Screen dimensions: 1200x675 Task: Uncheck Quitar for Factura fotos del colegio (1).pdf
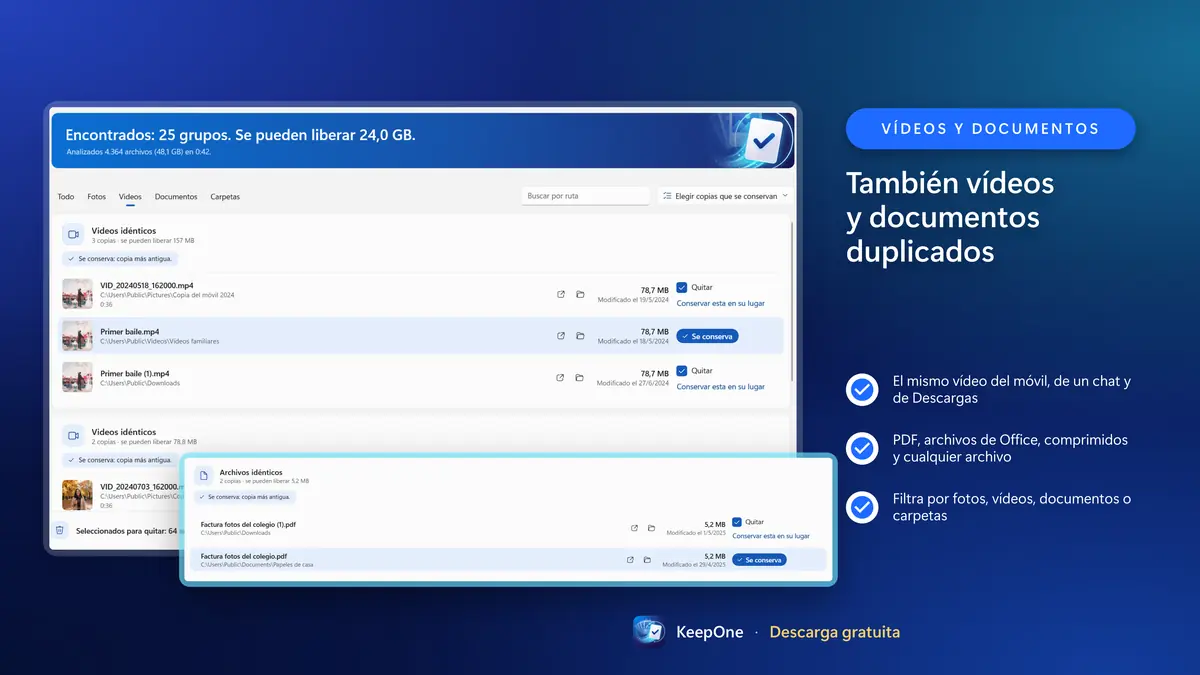pos(737,522)
